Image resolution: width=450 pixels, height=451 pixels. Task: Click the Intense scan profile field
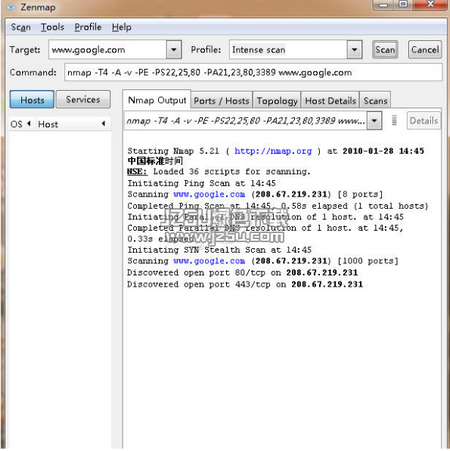pos(288,50)
